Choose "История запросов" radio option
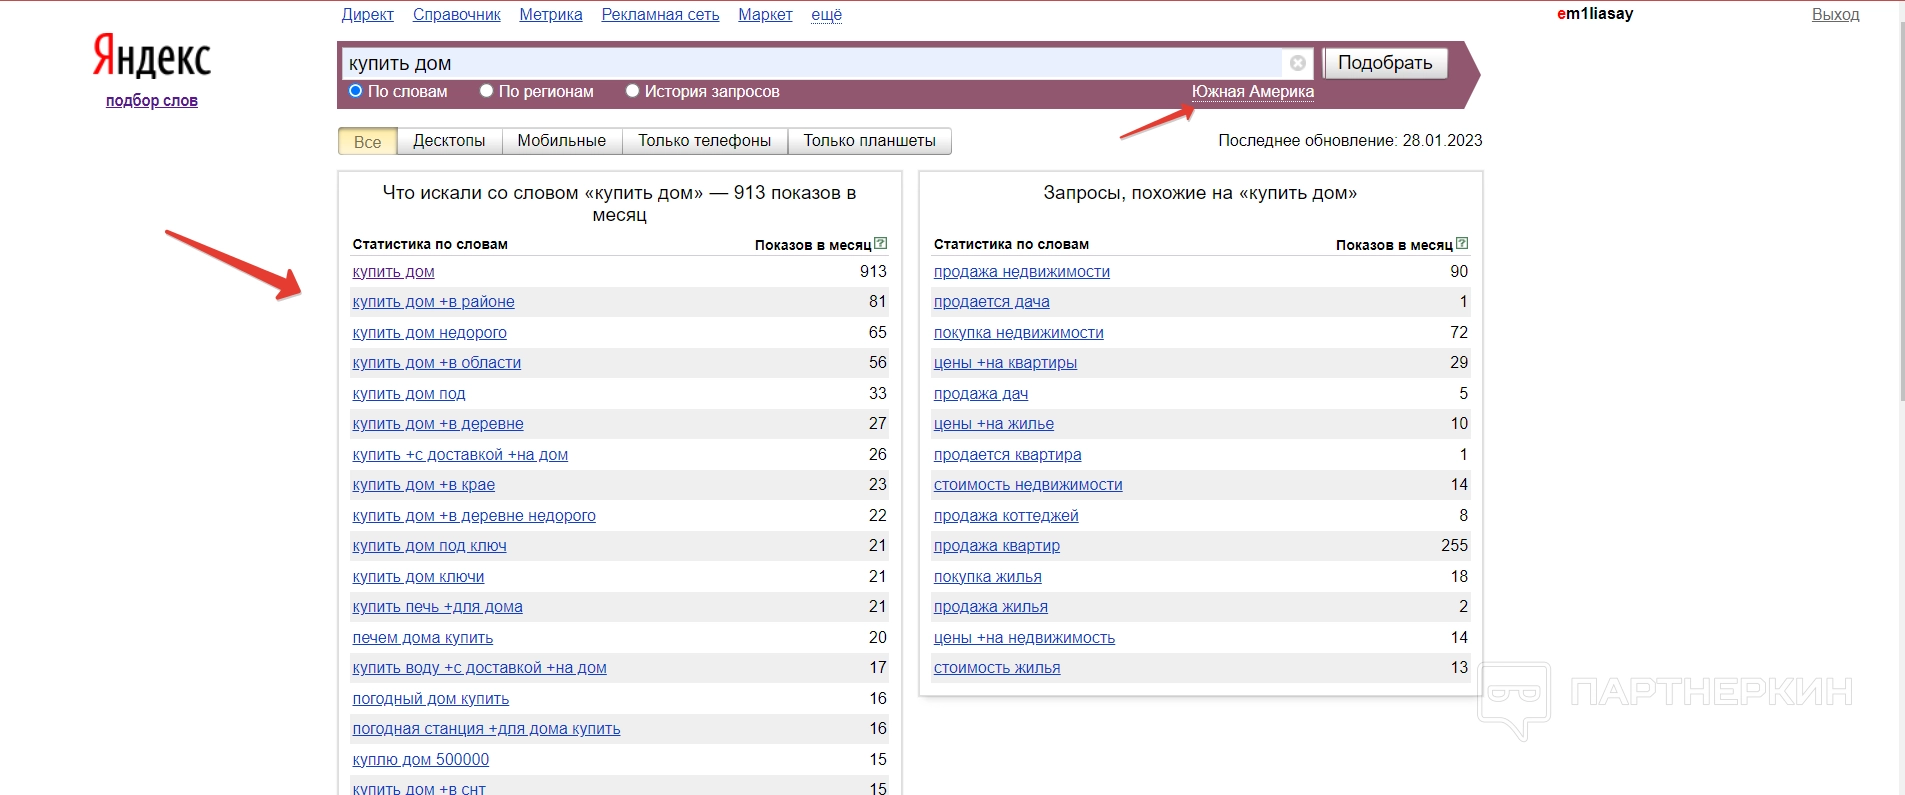The height and width of the screenshot is (795, 1905). 632,91
